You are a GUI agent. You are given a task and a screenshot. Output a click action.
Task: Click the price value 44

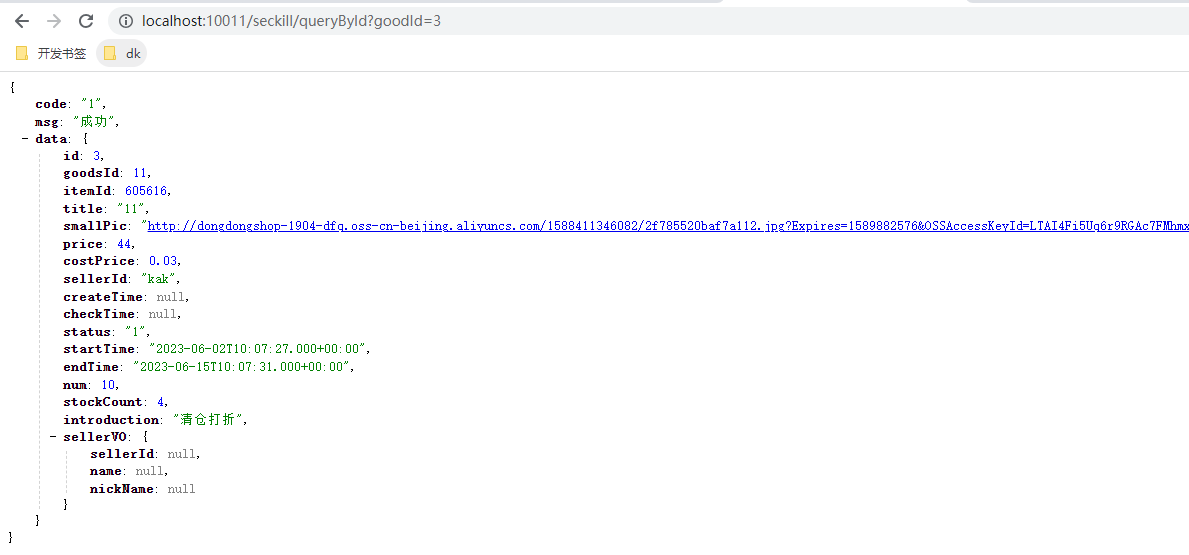click(124, 244)
